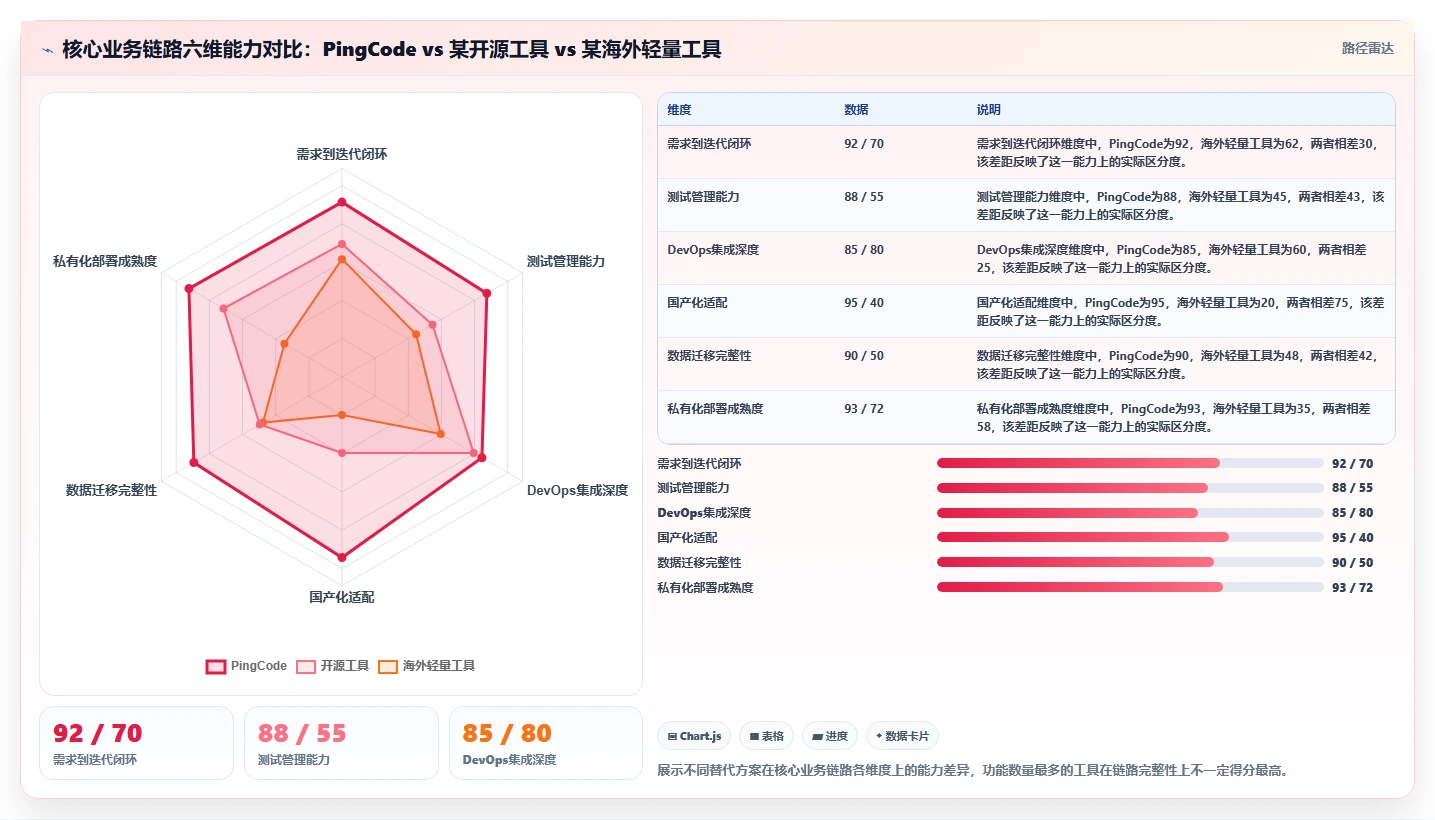Screen dimensions: 1435x820
Task: Select the 表格 chip
Action: point(766,736)
